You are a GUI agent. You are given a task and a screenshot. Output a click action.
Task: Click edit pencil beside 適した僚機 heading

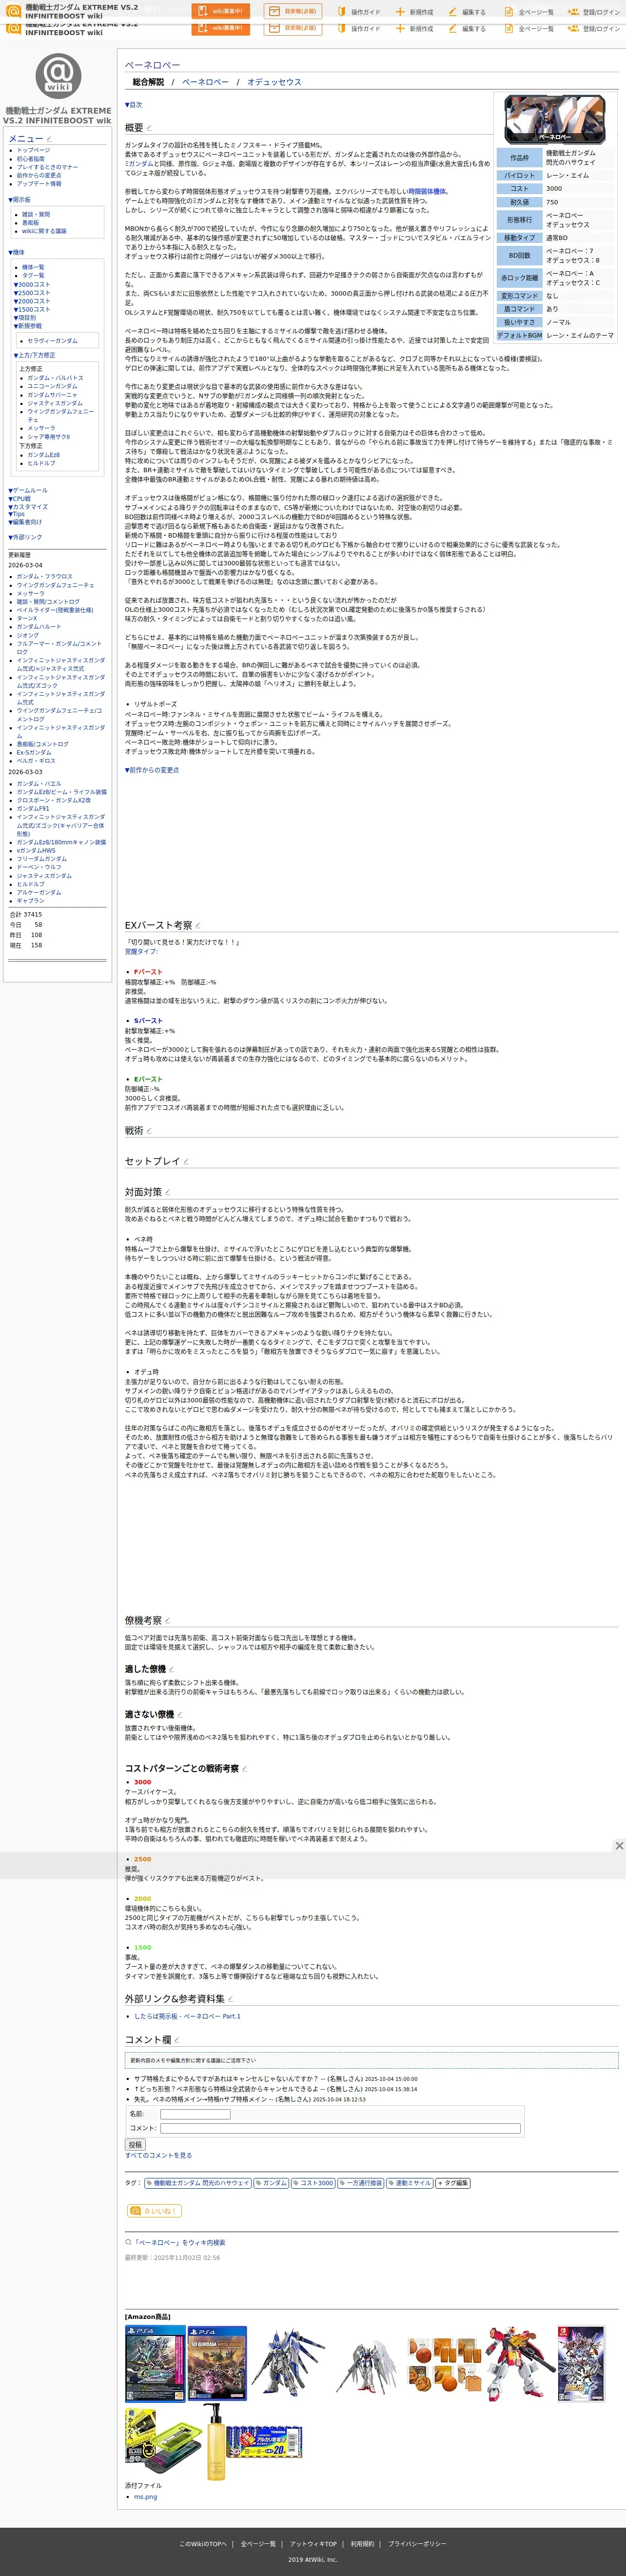tap(172, 1669)
